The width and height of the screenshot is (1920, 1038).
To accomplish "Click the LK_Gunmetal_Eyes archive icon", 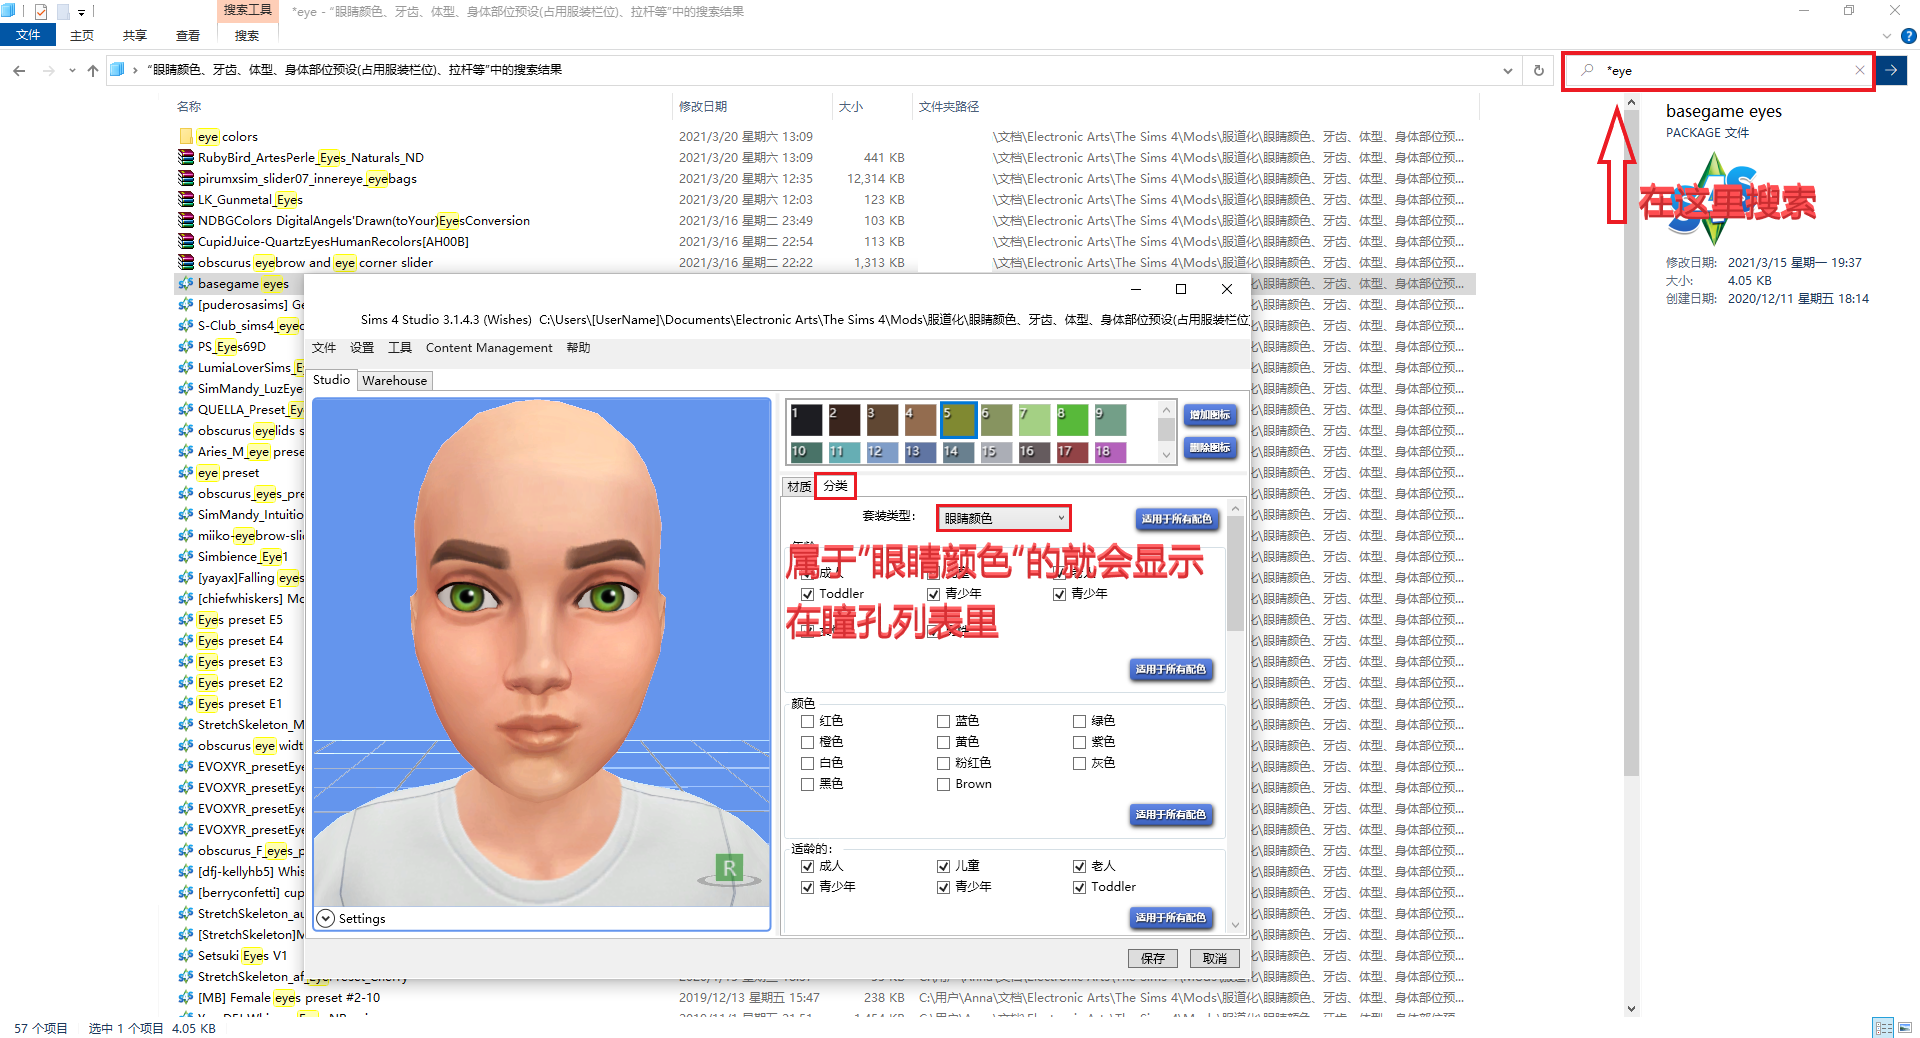I will tap(186, 199).
